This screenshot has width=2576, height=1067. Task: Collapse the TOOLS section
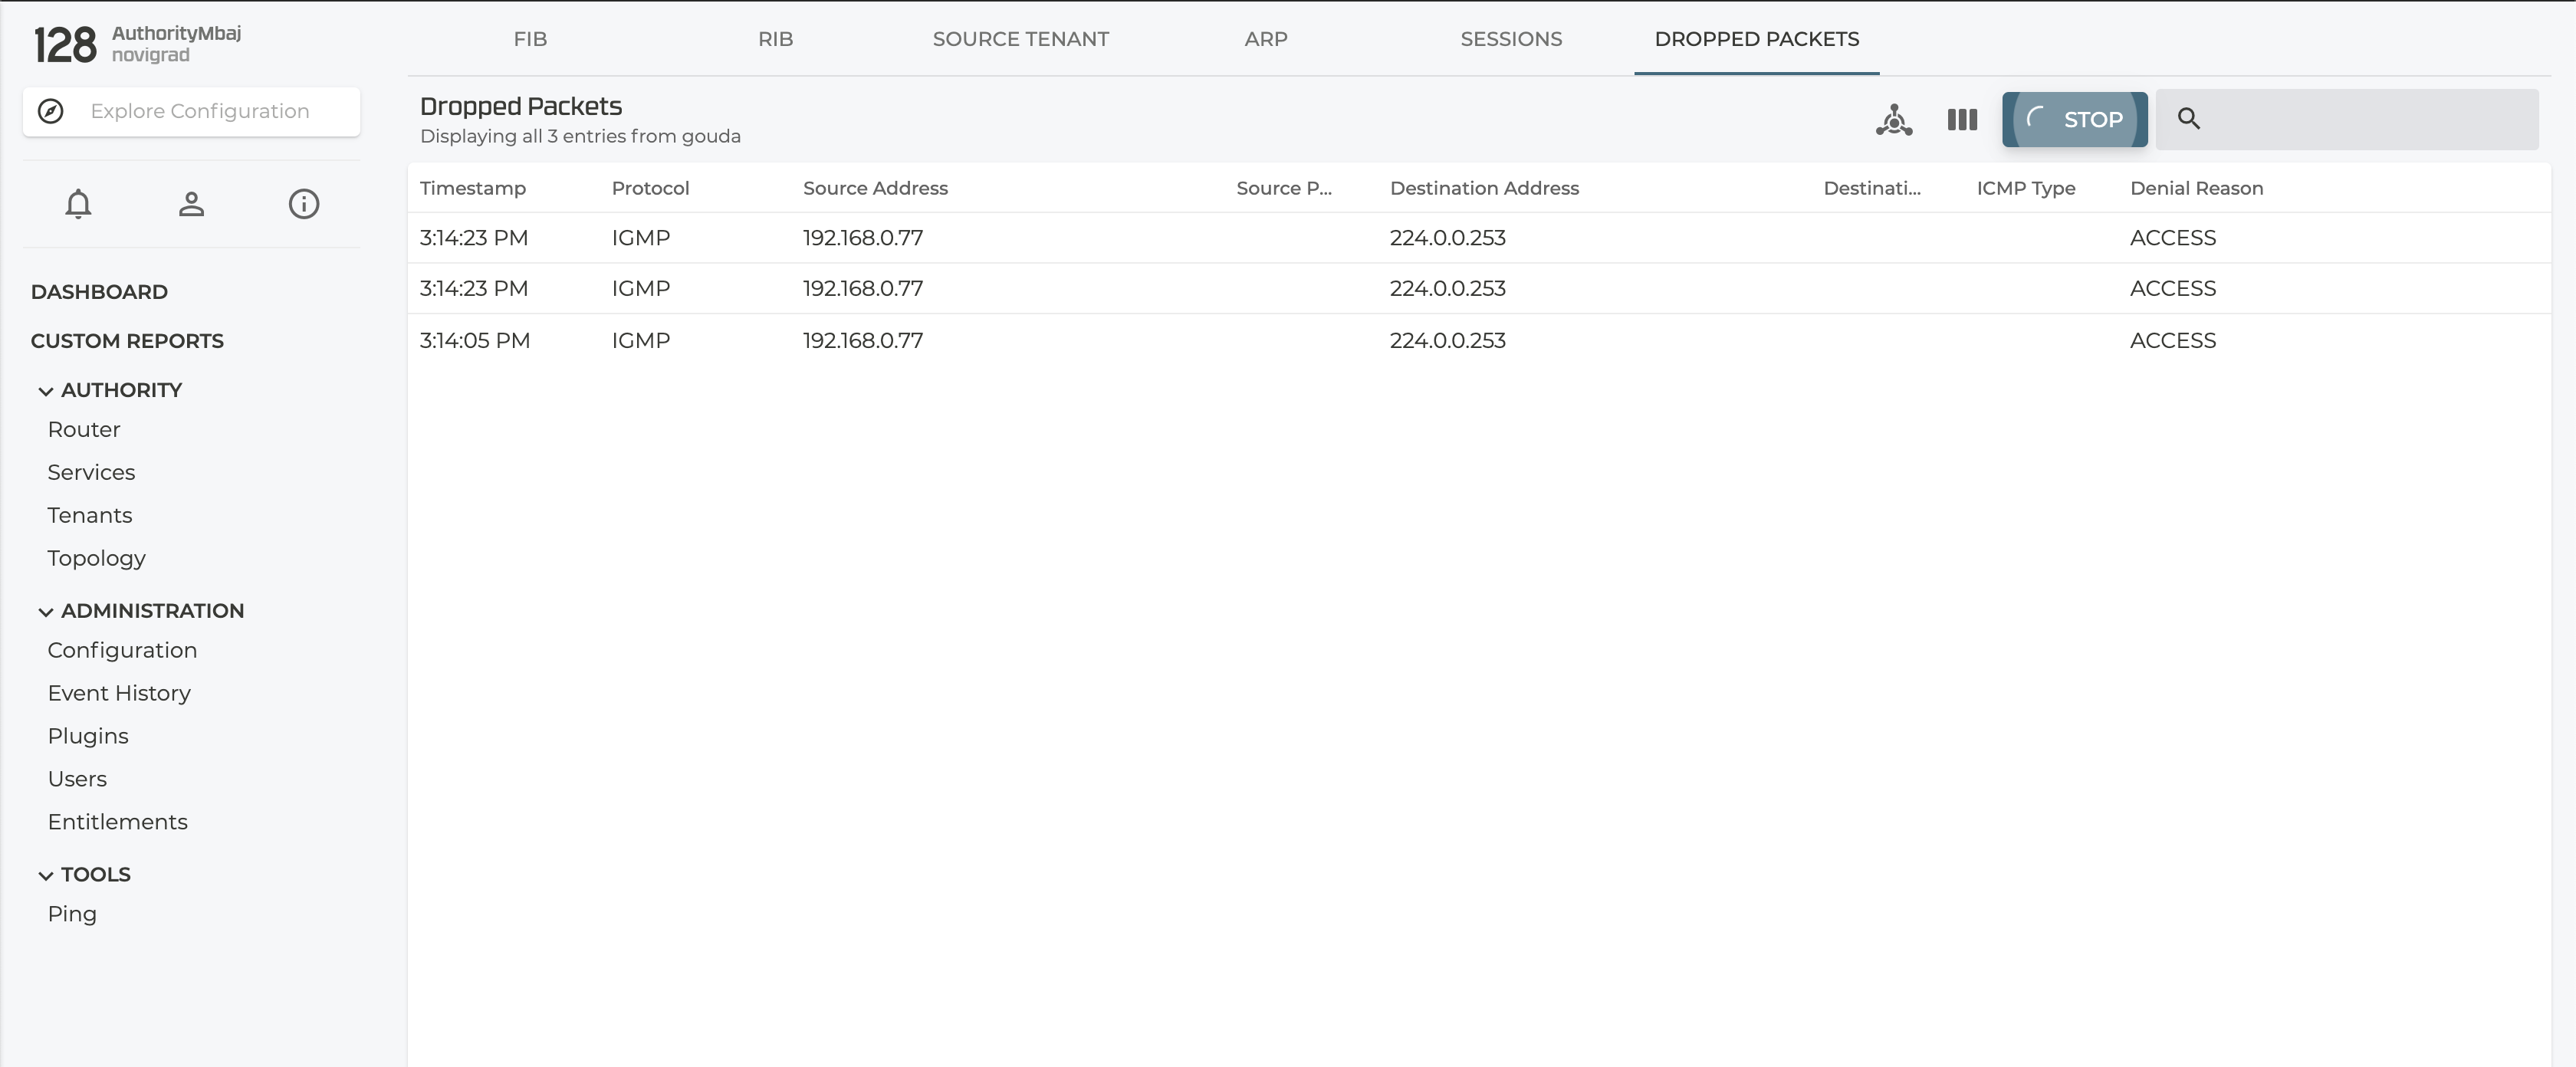[45, 876]
